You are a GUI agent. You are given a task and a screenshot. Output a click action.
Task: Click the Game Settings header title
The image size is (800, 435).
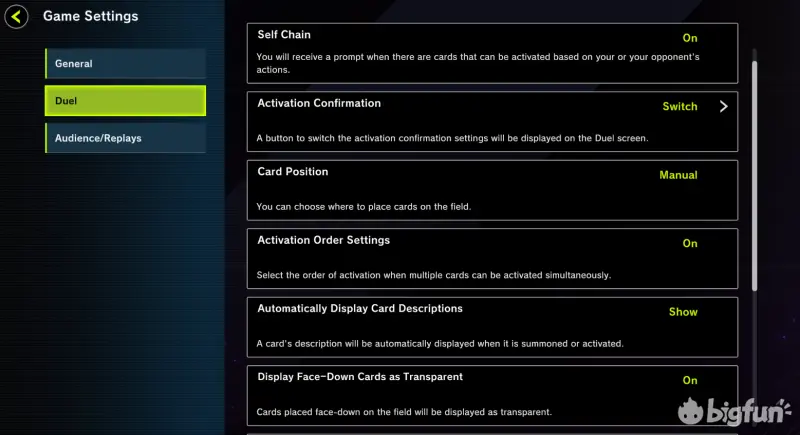click(90, 16)
